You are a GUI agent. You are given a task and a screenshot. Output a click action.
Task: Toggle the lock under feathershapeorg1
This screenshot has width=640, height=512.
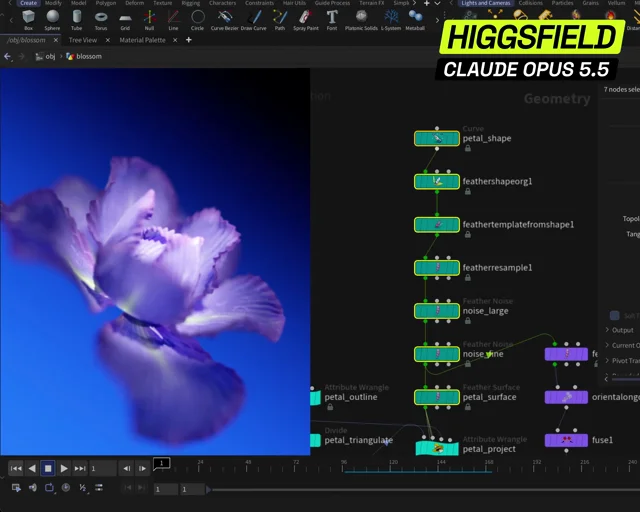coord(468,191)
